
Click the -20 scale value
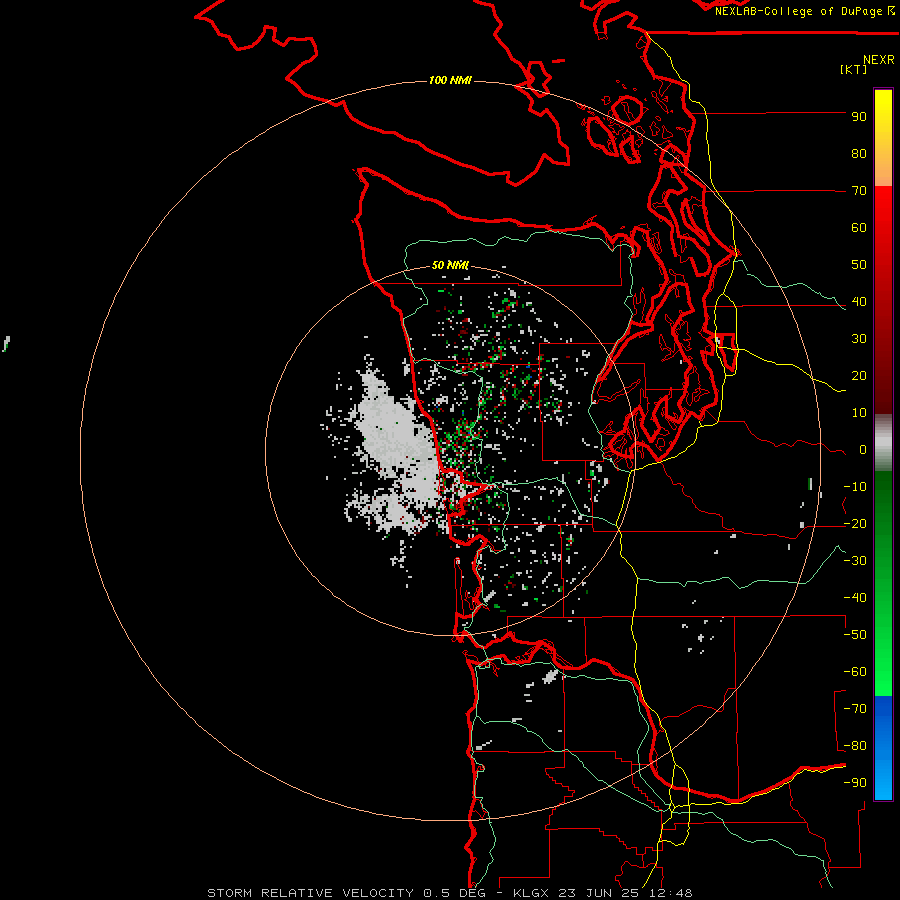tap(855, 524)
